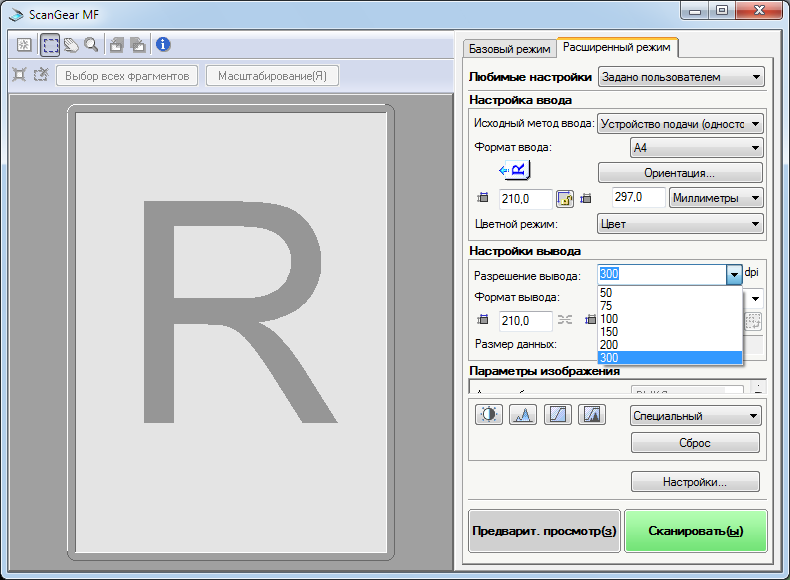Open the final review icon

coord(593,415)
